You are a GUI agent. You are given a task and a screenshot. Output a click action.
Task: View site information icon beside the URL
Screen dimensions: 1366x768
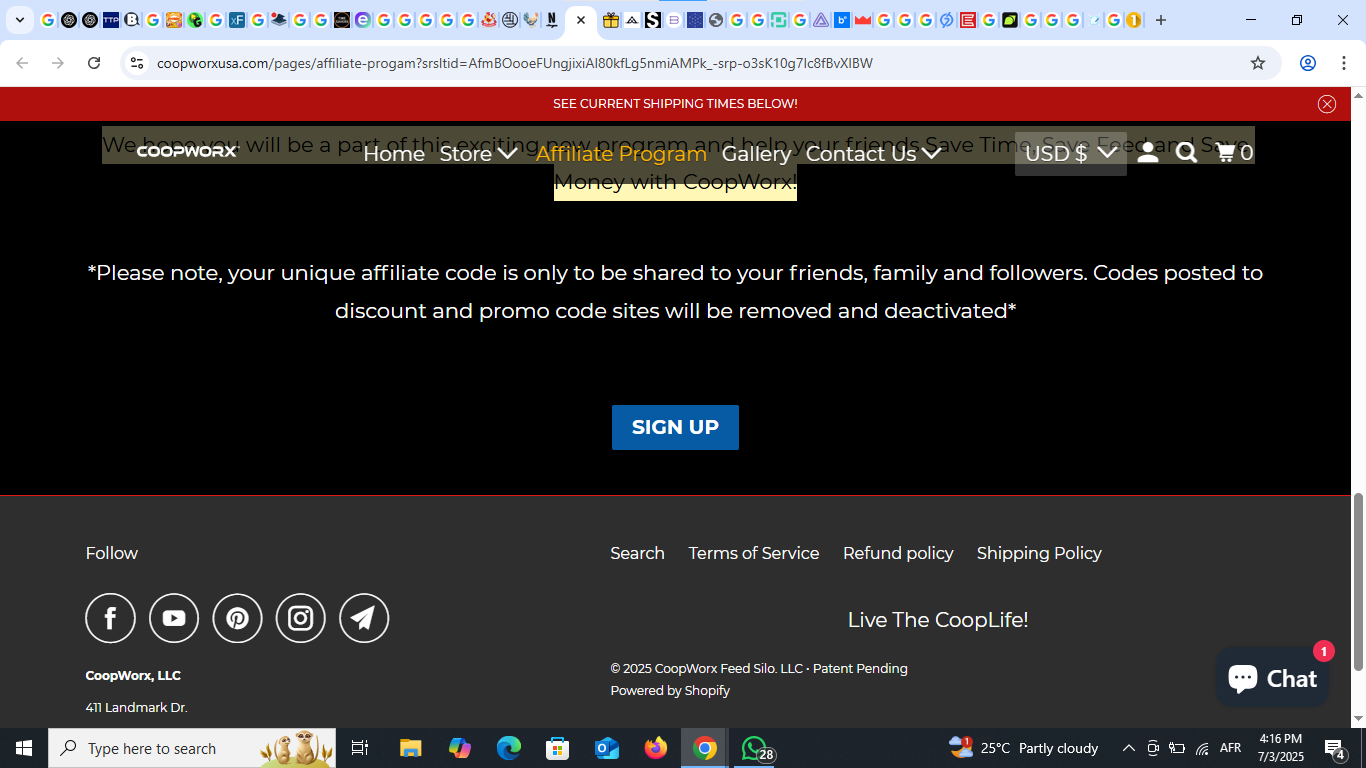(137, 63)
